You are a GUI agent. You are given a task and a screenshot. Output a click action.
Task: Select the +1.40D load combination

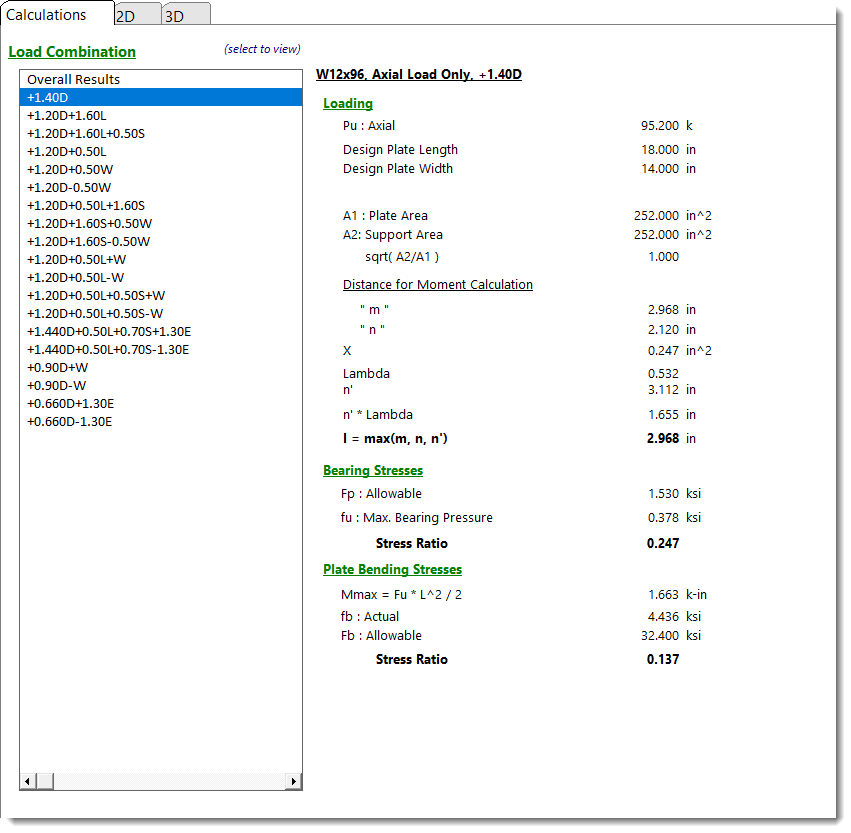tap(48, 97)
